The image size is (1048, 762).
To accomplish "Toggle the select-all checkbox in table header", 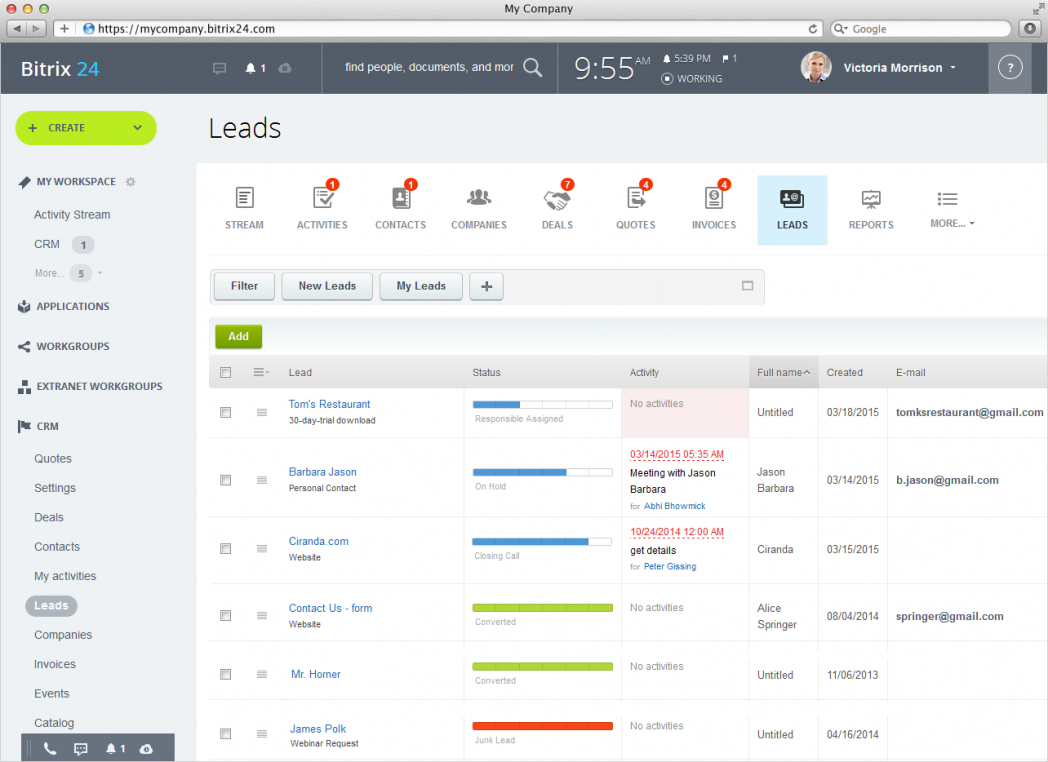I will coord(226,373).
